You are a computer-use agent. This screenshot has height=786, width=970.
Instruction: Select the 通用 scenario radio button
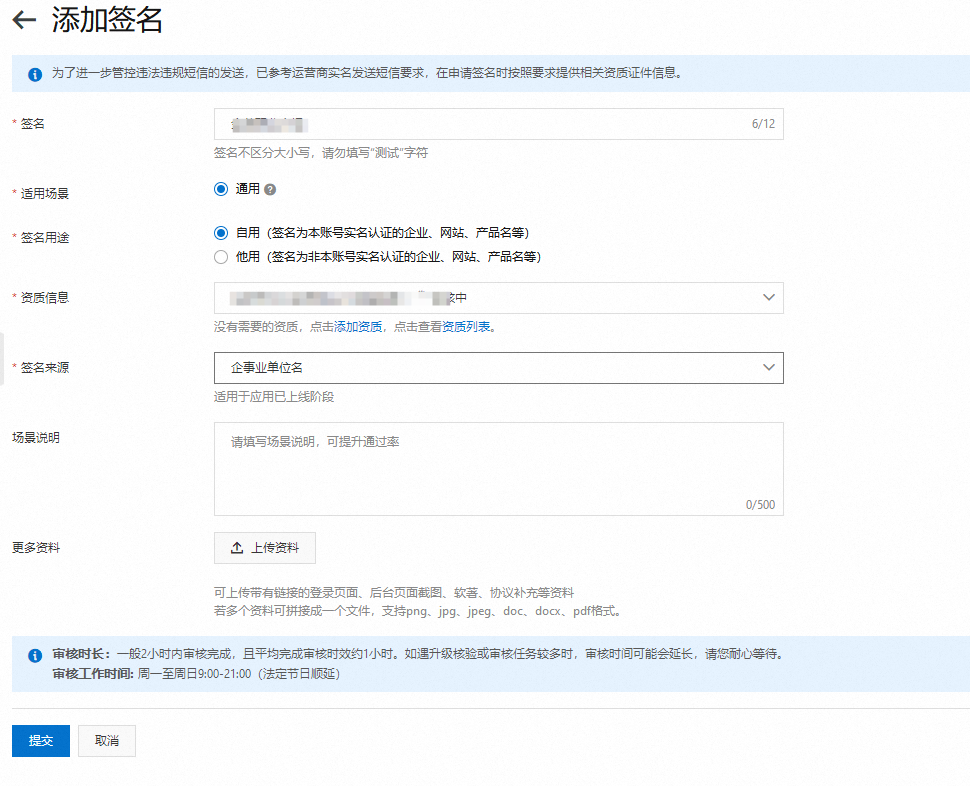221,189
